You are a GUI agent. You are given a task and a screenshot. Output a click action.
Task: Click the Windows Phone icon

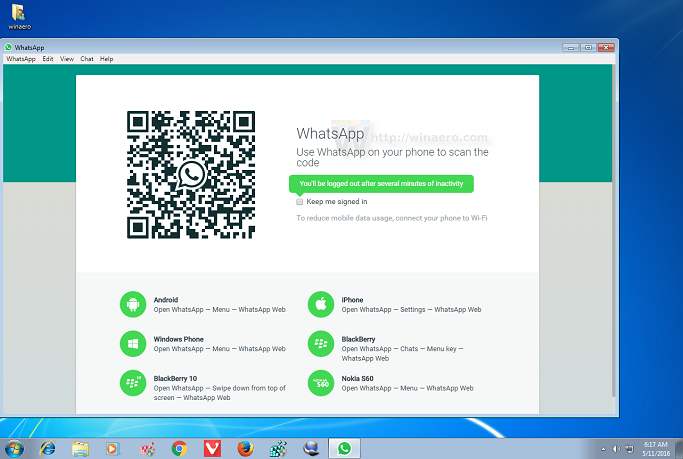click(132, 343)
